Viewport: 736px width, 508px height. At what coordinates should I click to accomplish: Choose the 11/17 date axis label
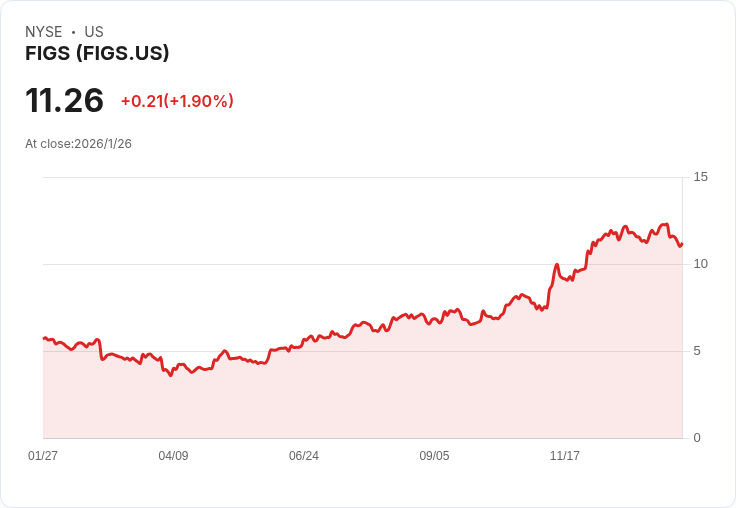coord(565,456)
